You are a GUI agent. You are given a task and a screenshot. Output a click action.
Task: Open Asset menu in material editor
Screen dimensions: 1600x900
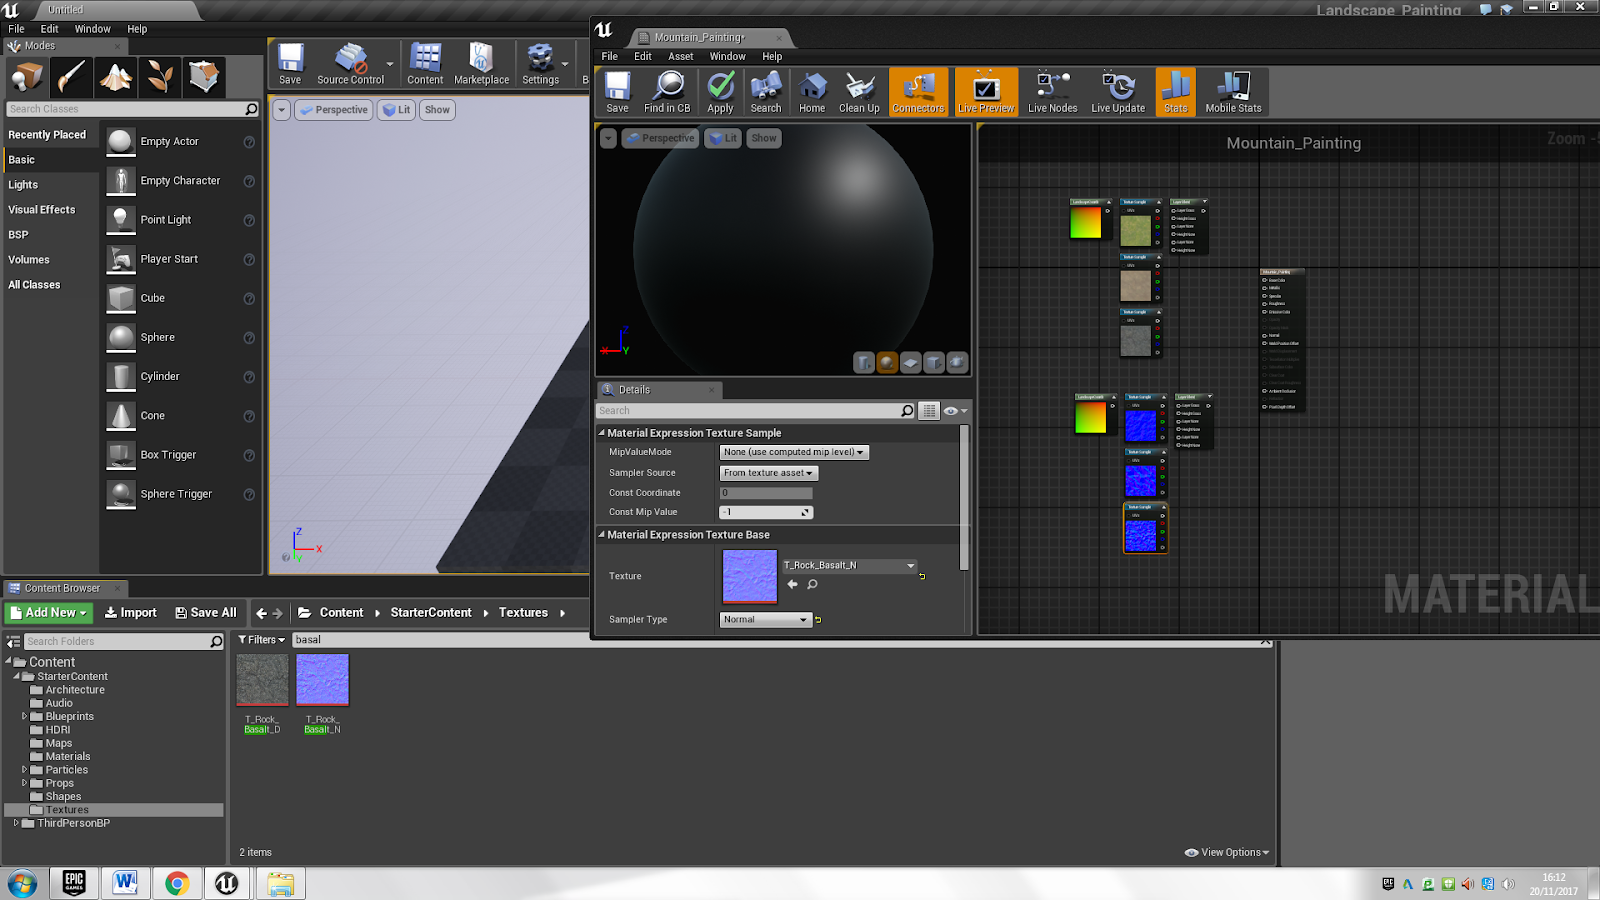[x=680, y=56]
